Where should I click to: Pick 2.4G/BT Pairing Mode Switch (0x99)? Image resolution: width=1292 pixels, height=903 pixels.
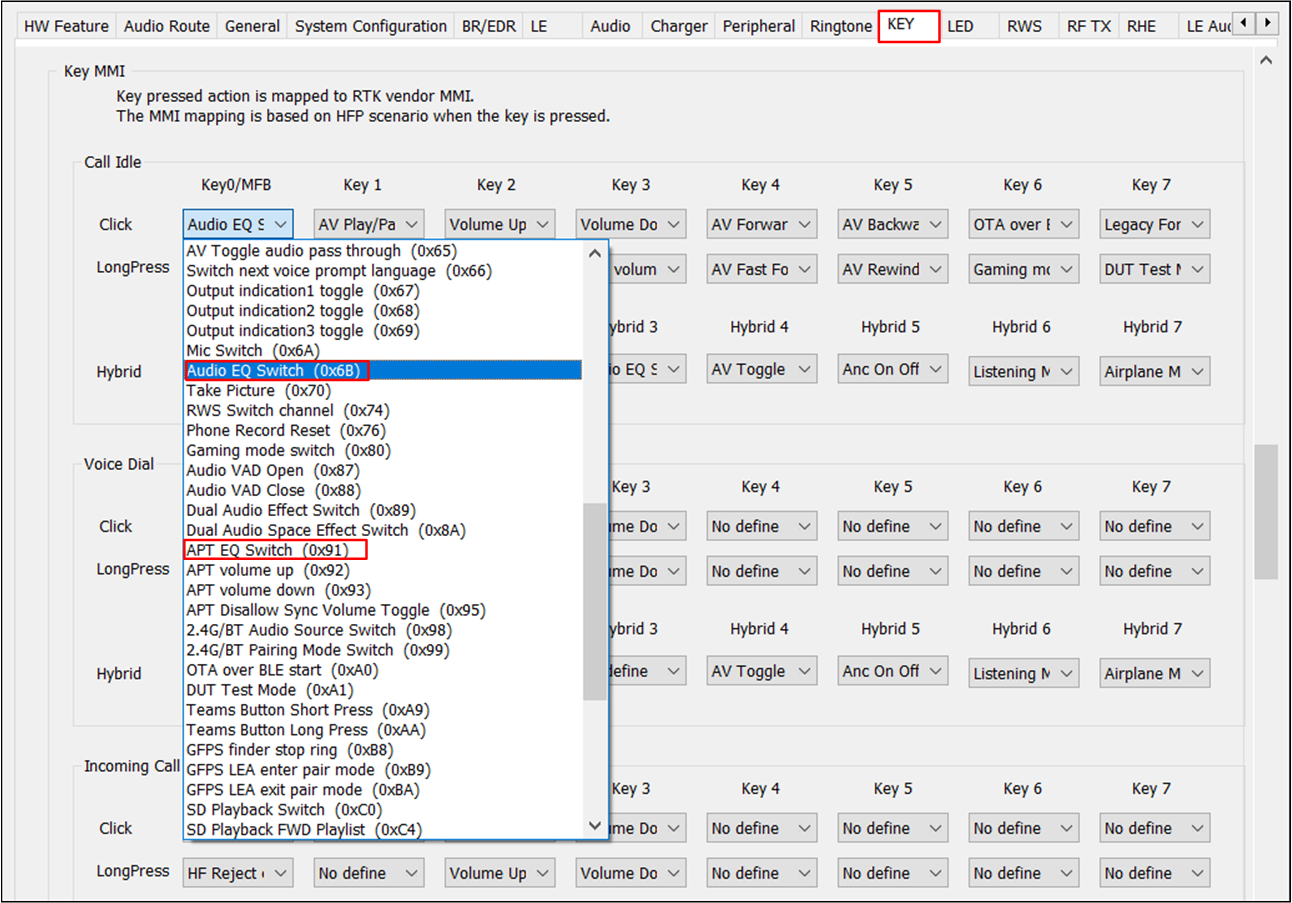tap(383, 650)
